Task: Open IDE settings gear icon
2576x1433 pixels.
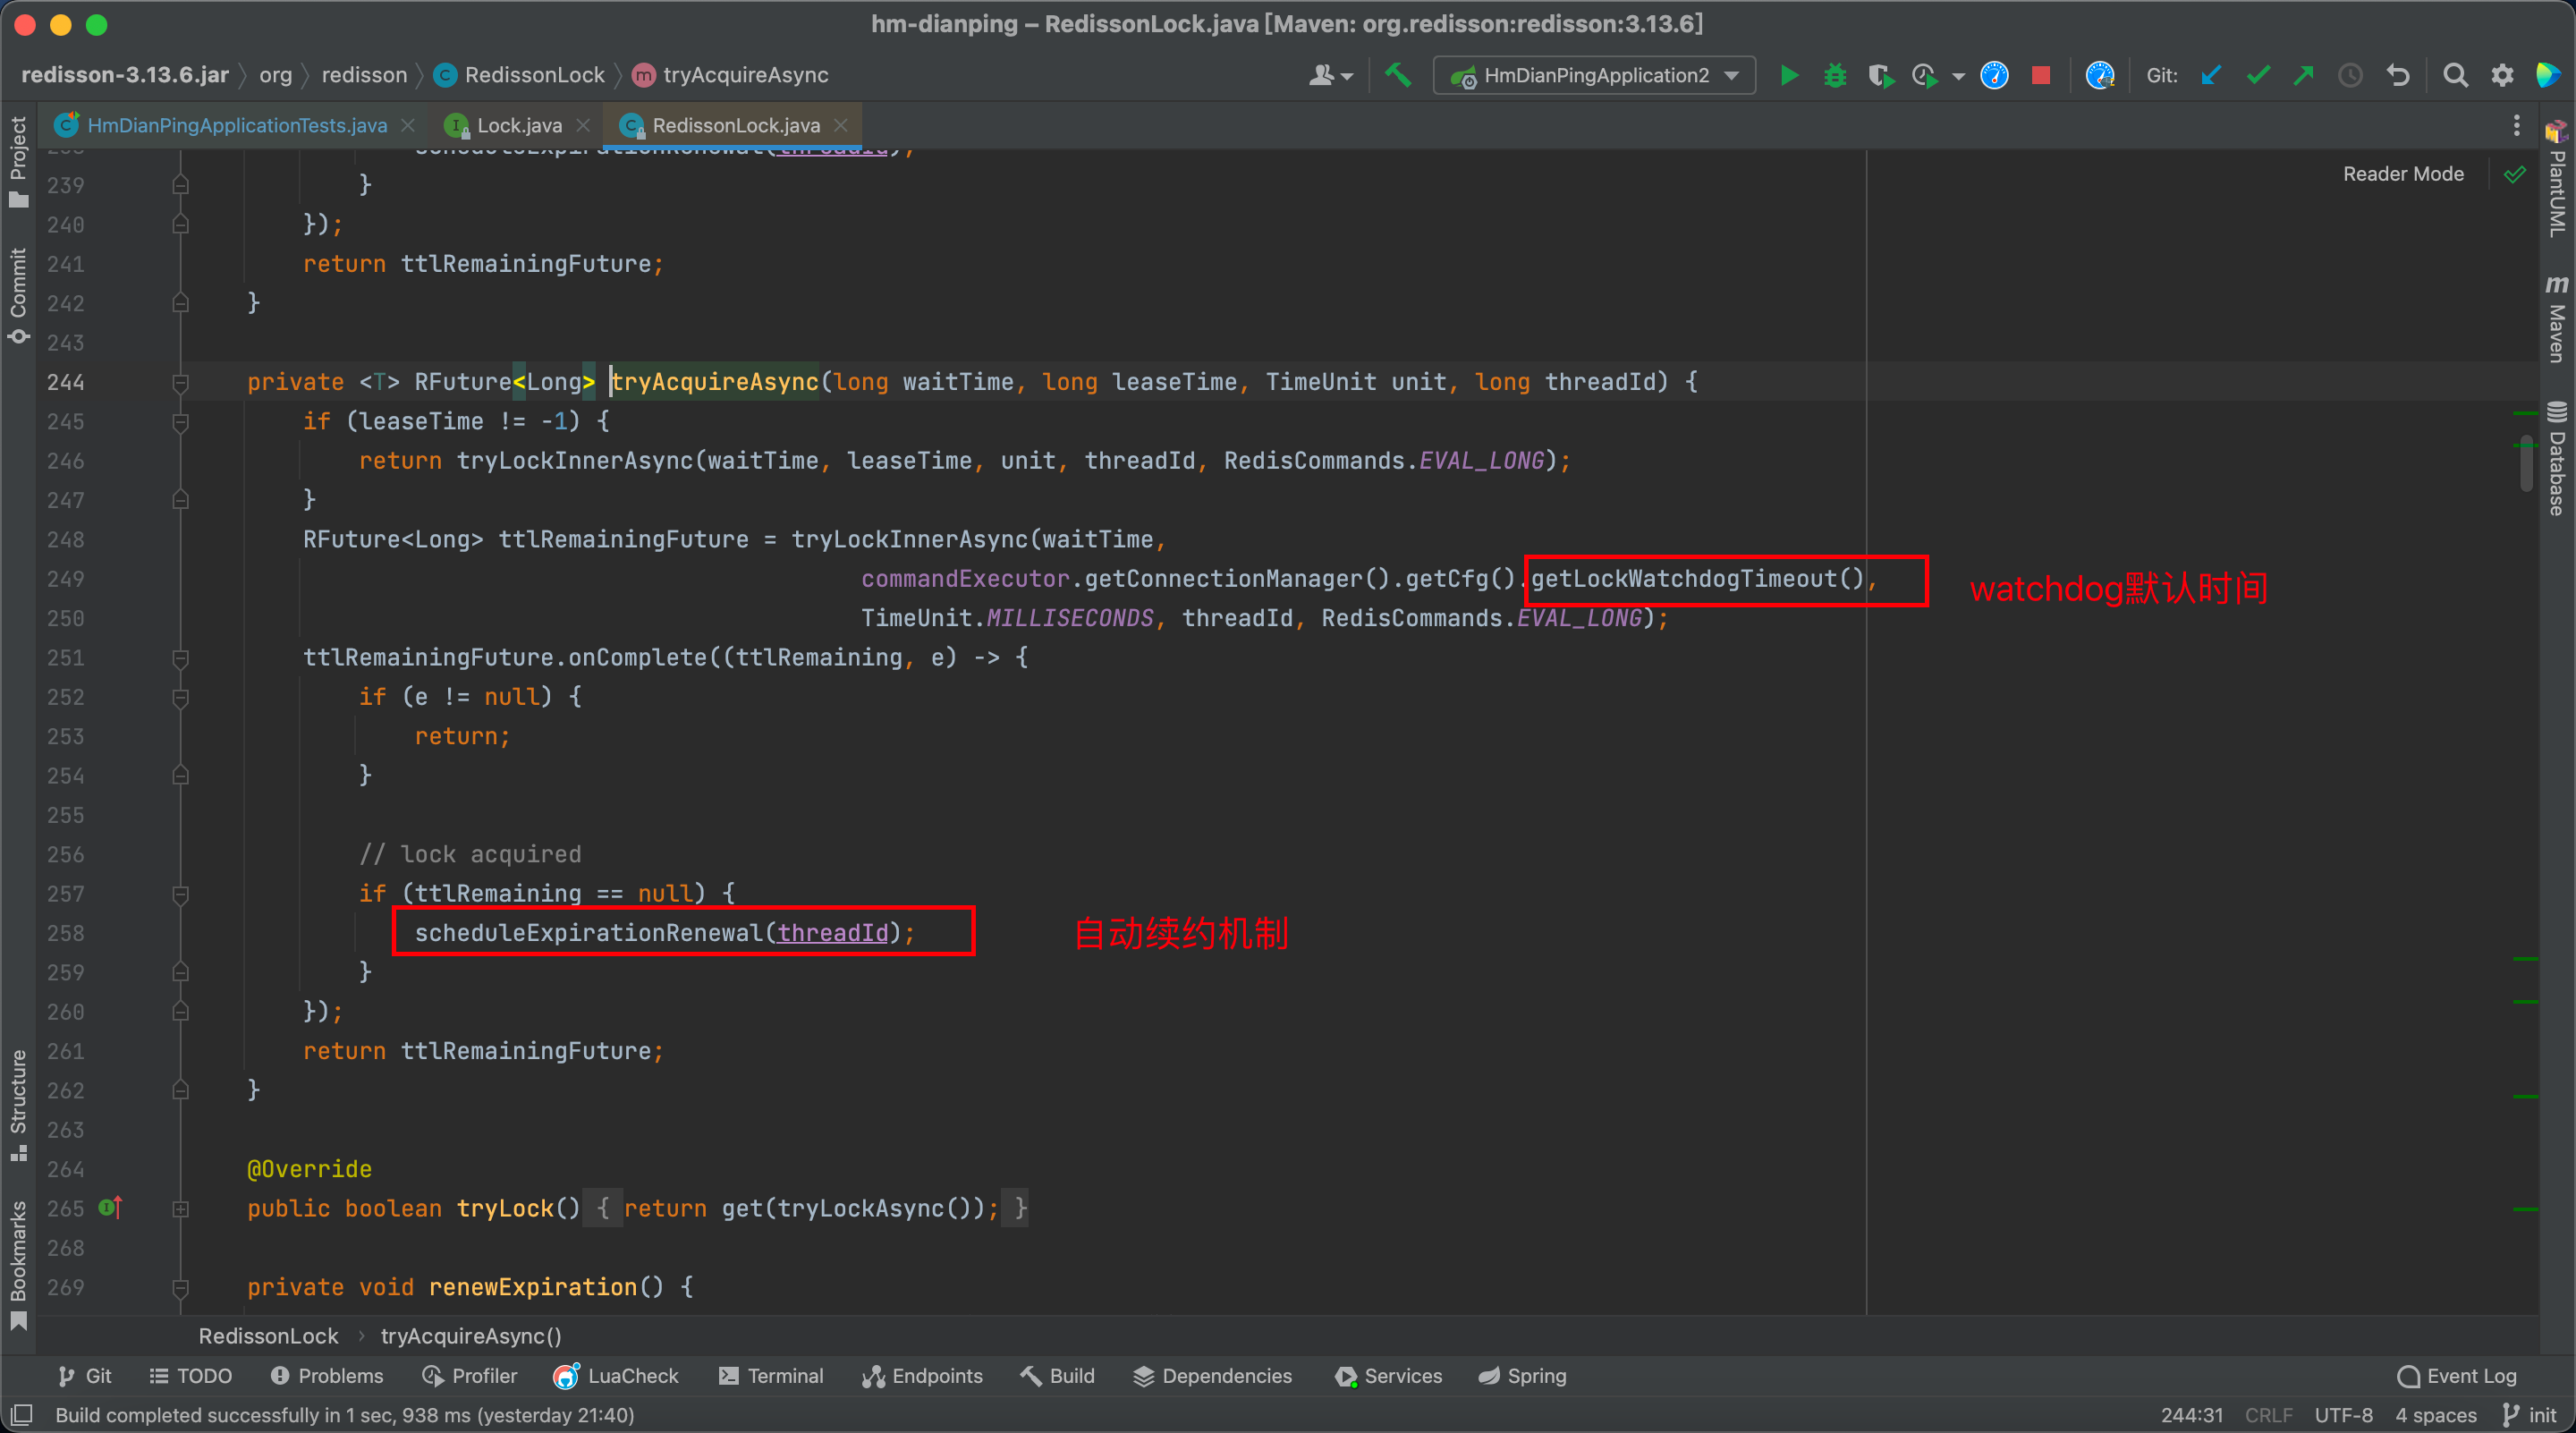Action: click(x=2502, y=75)
